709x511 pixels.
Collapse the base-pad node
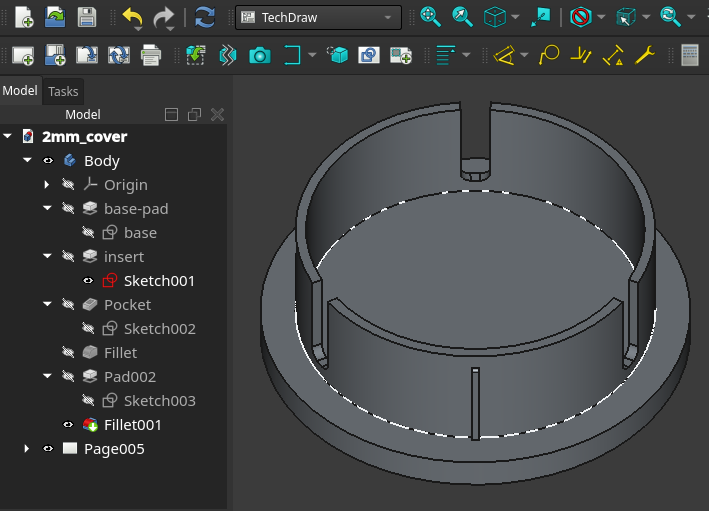pyautogui.click(x=47, y=208)
